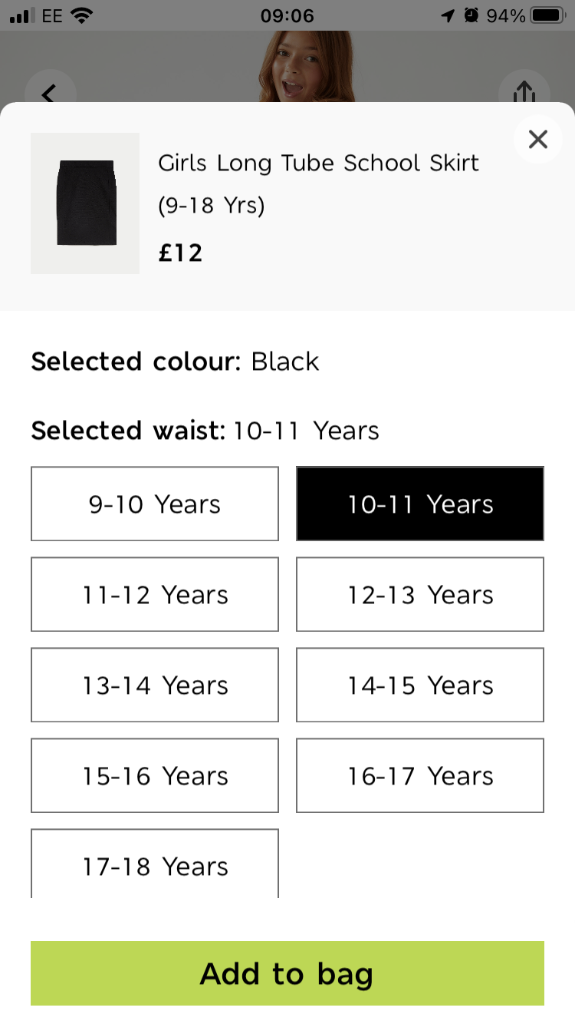Select 16-17 Years size option

pyautogui.click(x=420, y=776)
